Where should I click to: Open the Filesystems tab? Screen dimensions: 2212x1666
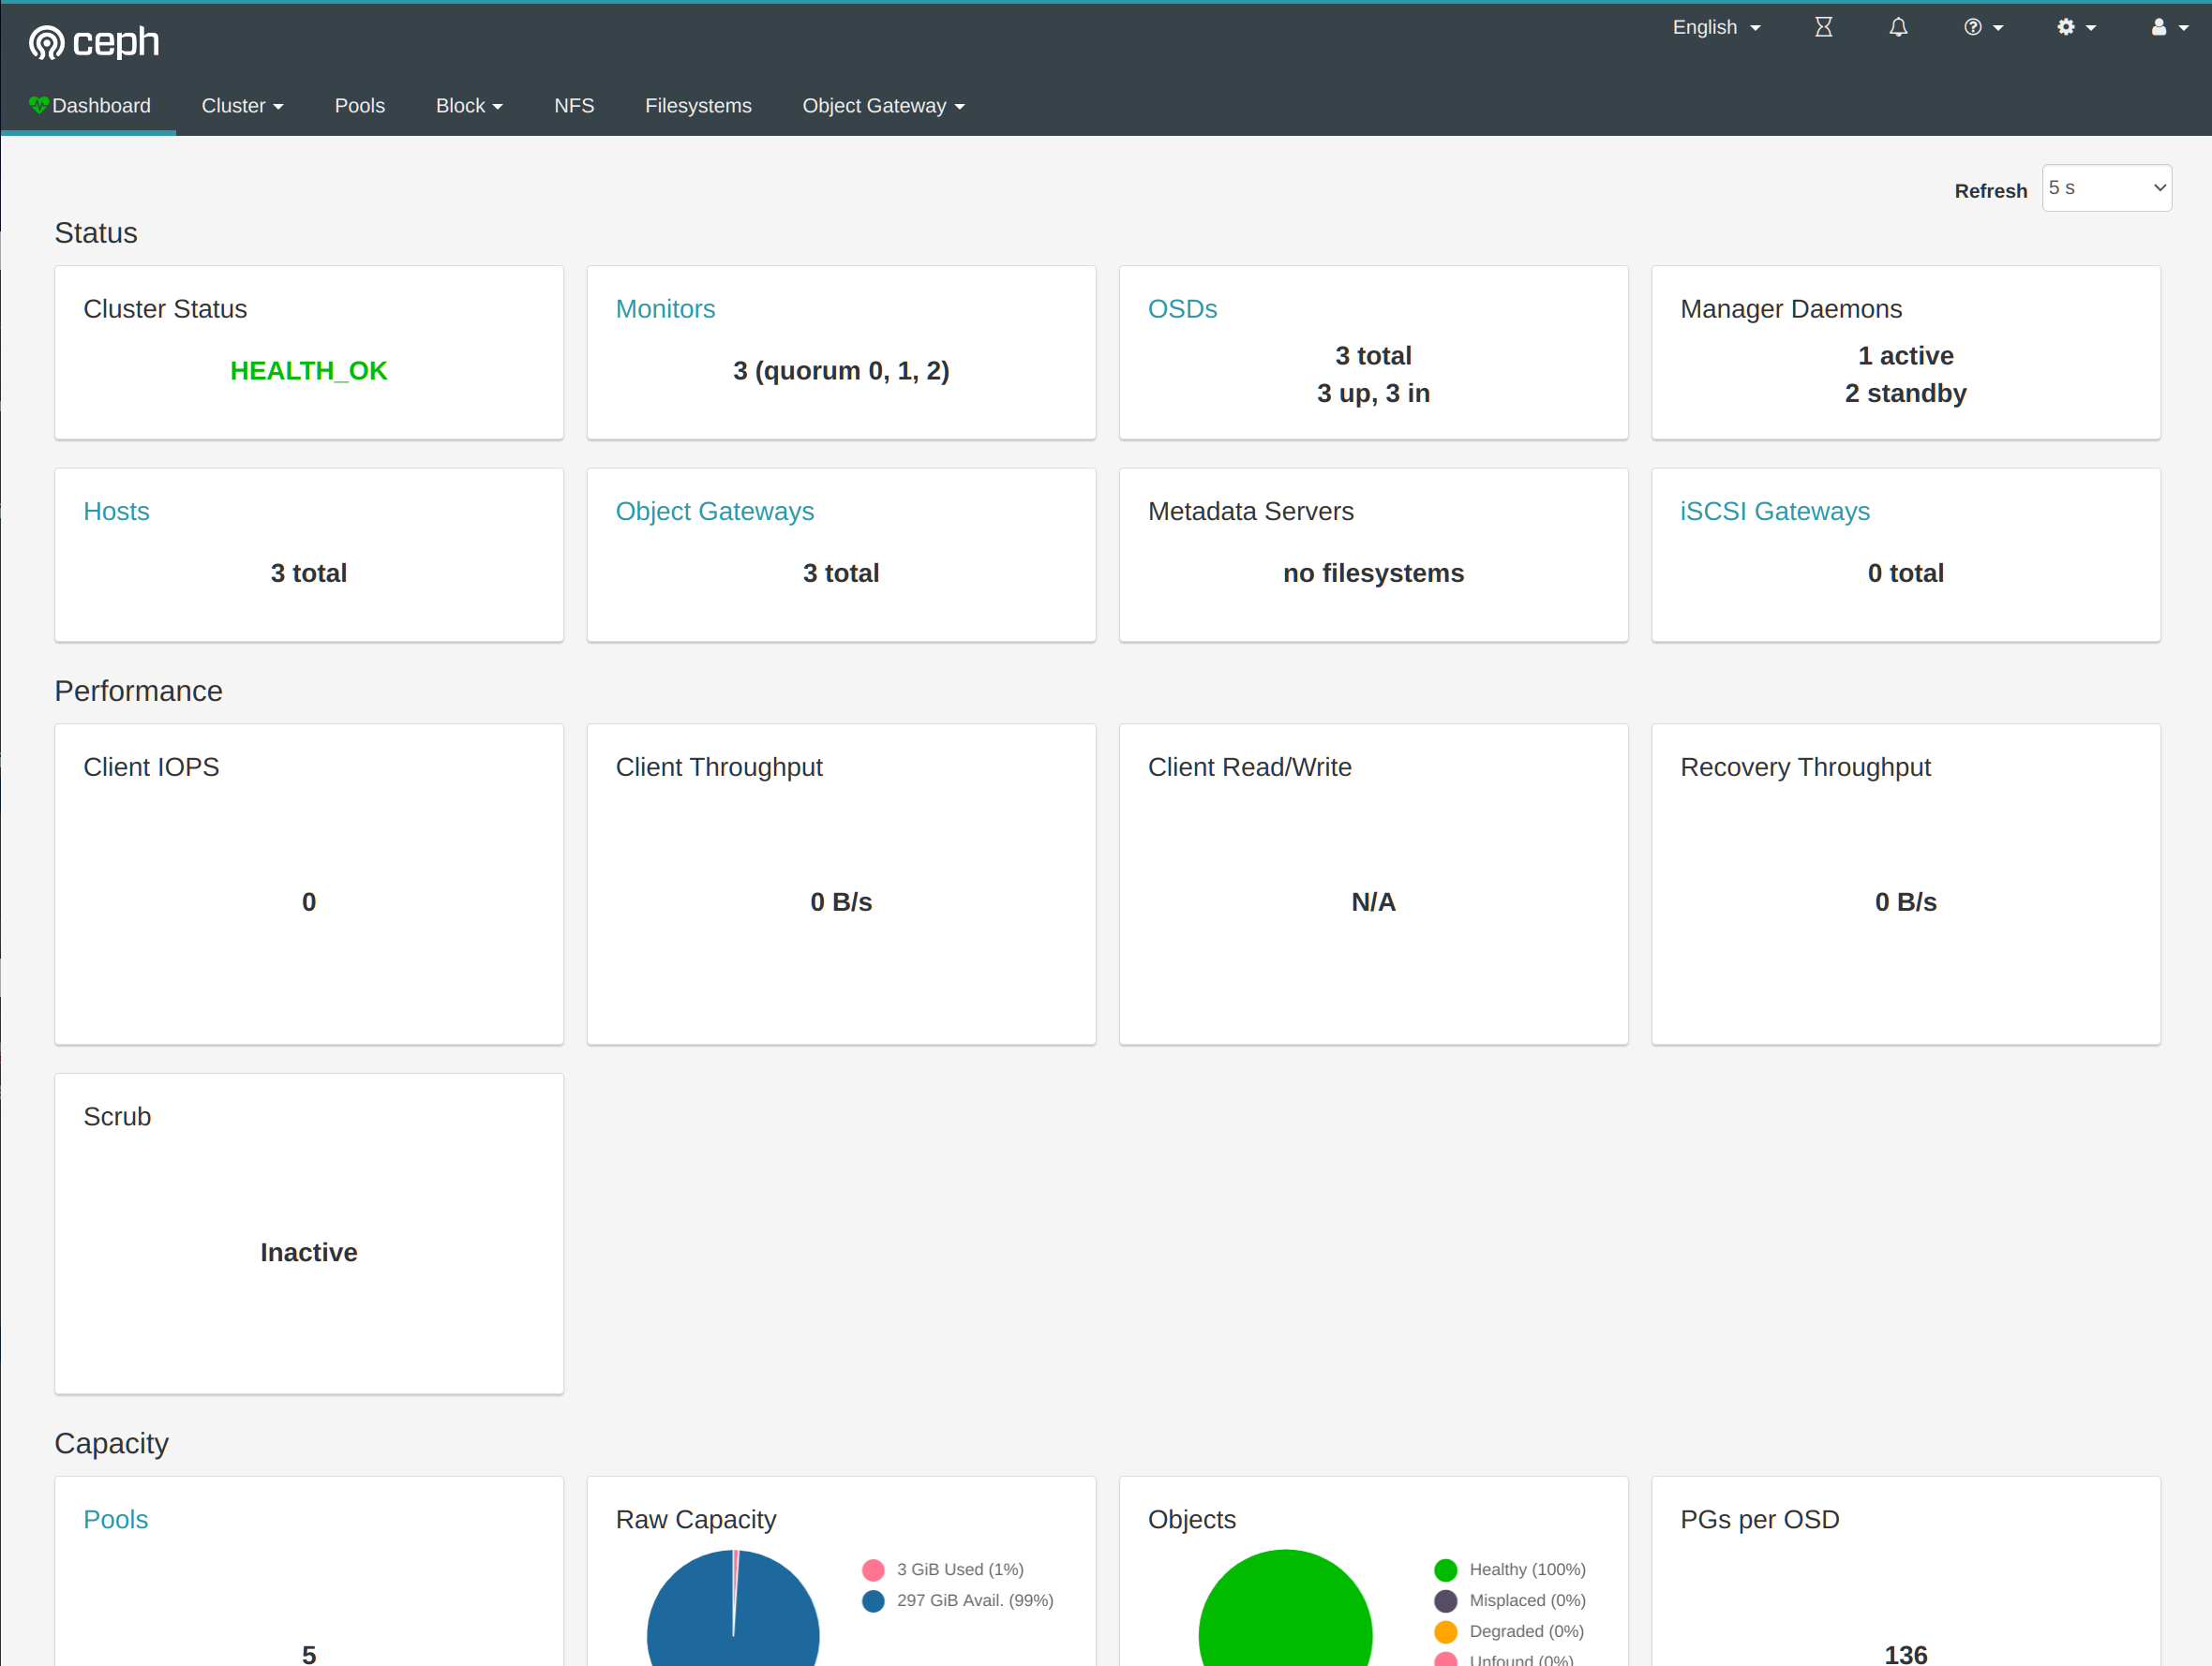click(x=697, y=106)
